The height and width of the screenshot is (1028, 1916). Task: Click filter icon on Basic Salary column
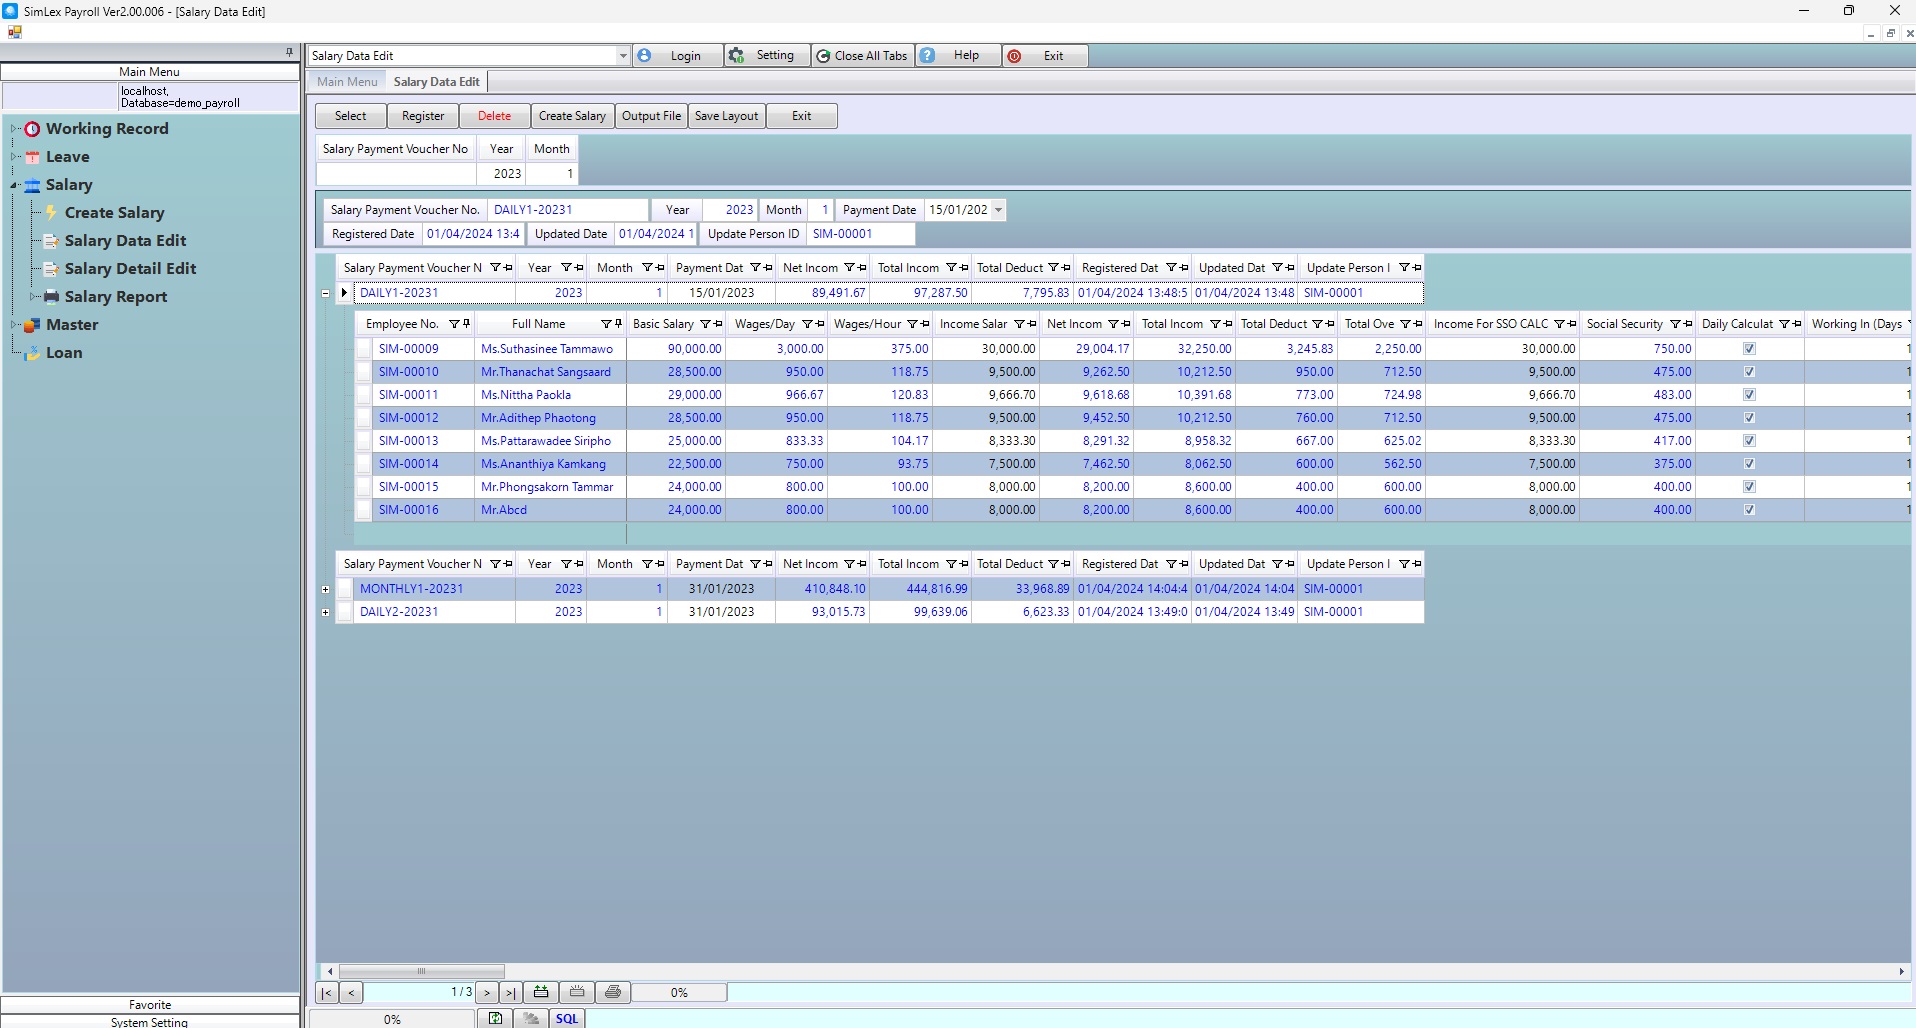pyautogui.click(x=705, y=324)
